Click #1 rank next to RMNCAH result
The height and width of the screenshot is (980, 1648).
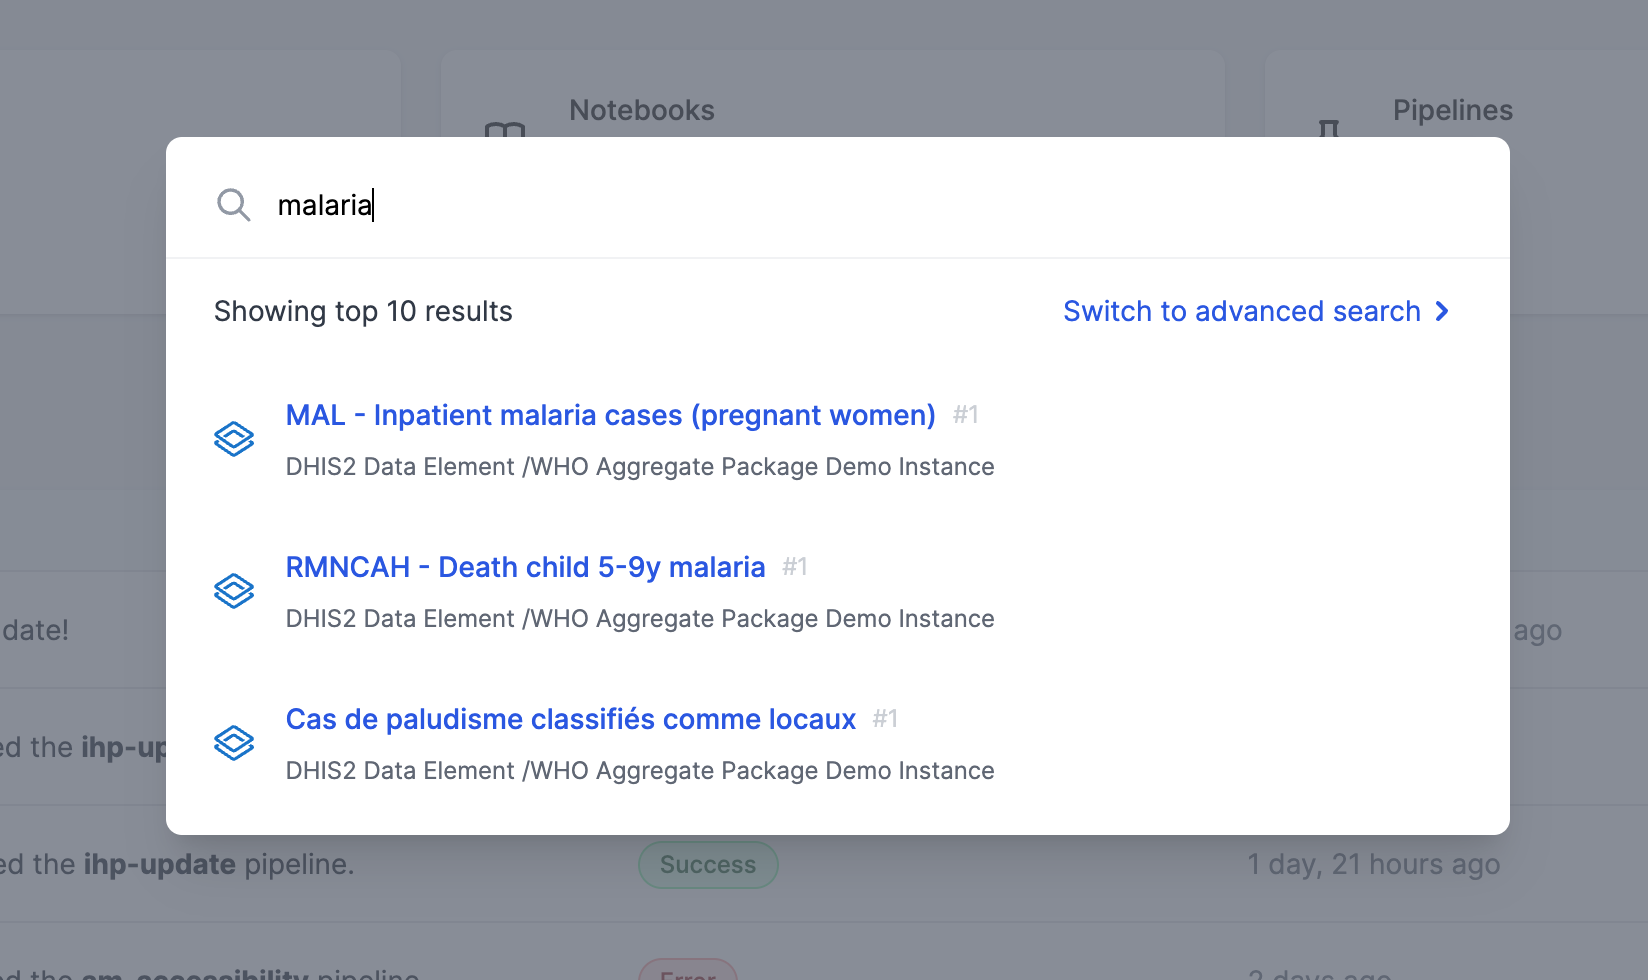pos(795,567)
